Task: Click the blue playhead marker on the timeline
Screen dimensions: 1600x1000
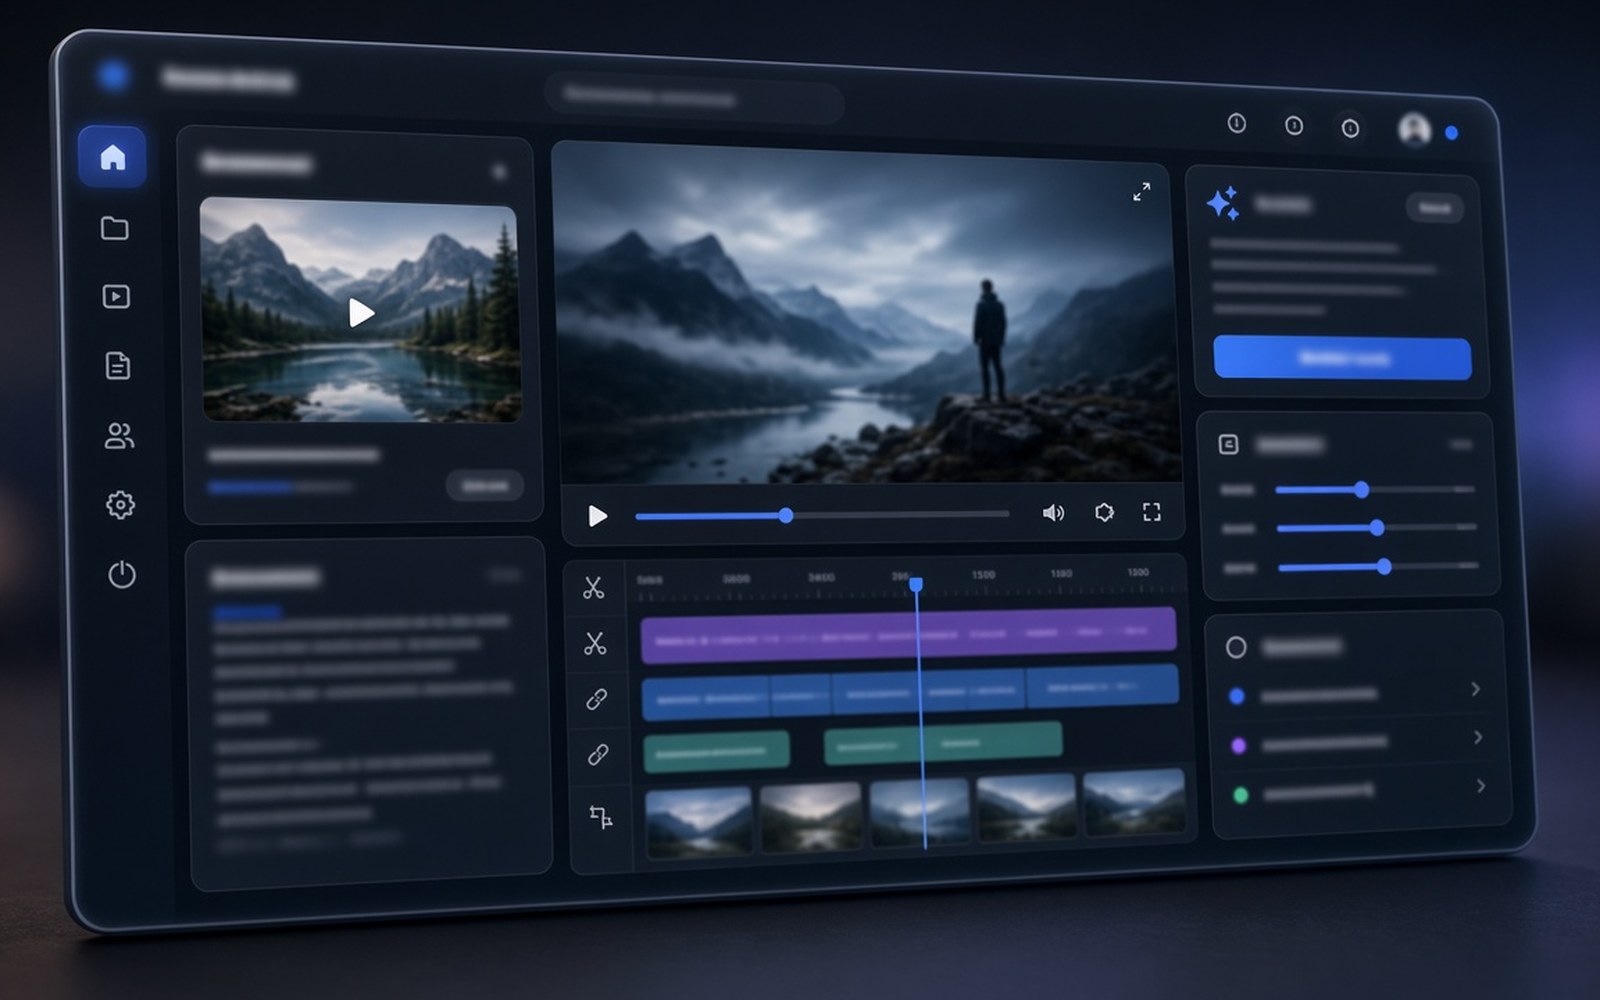Action: 916,583
